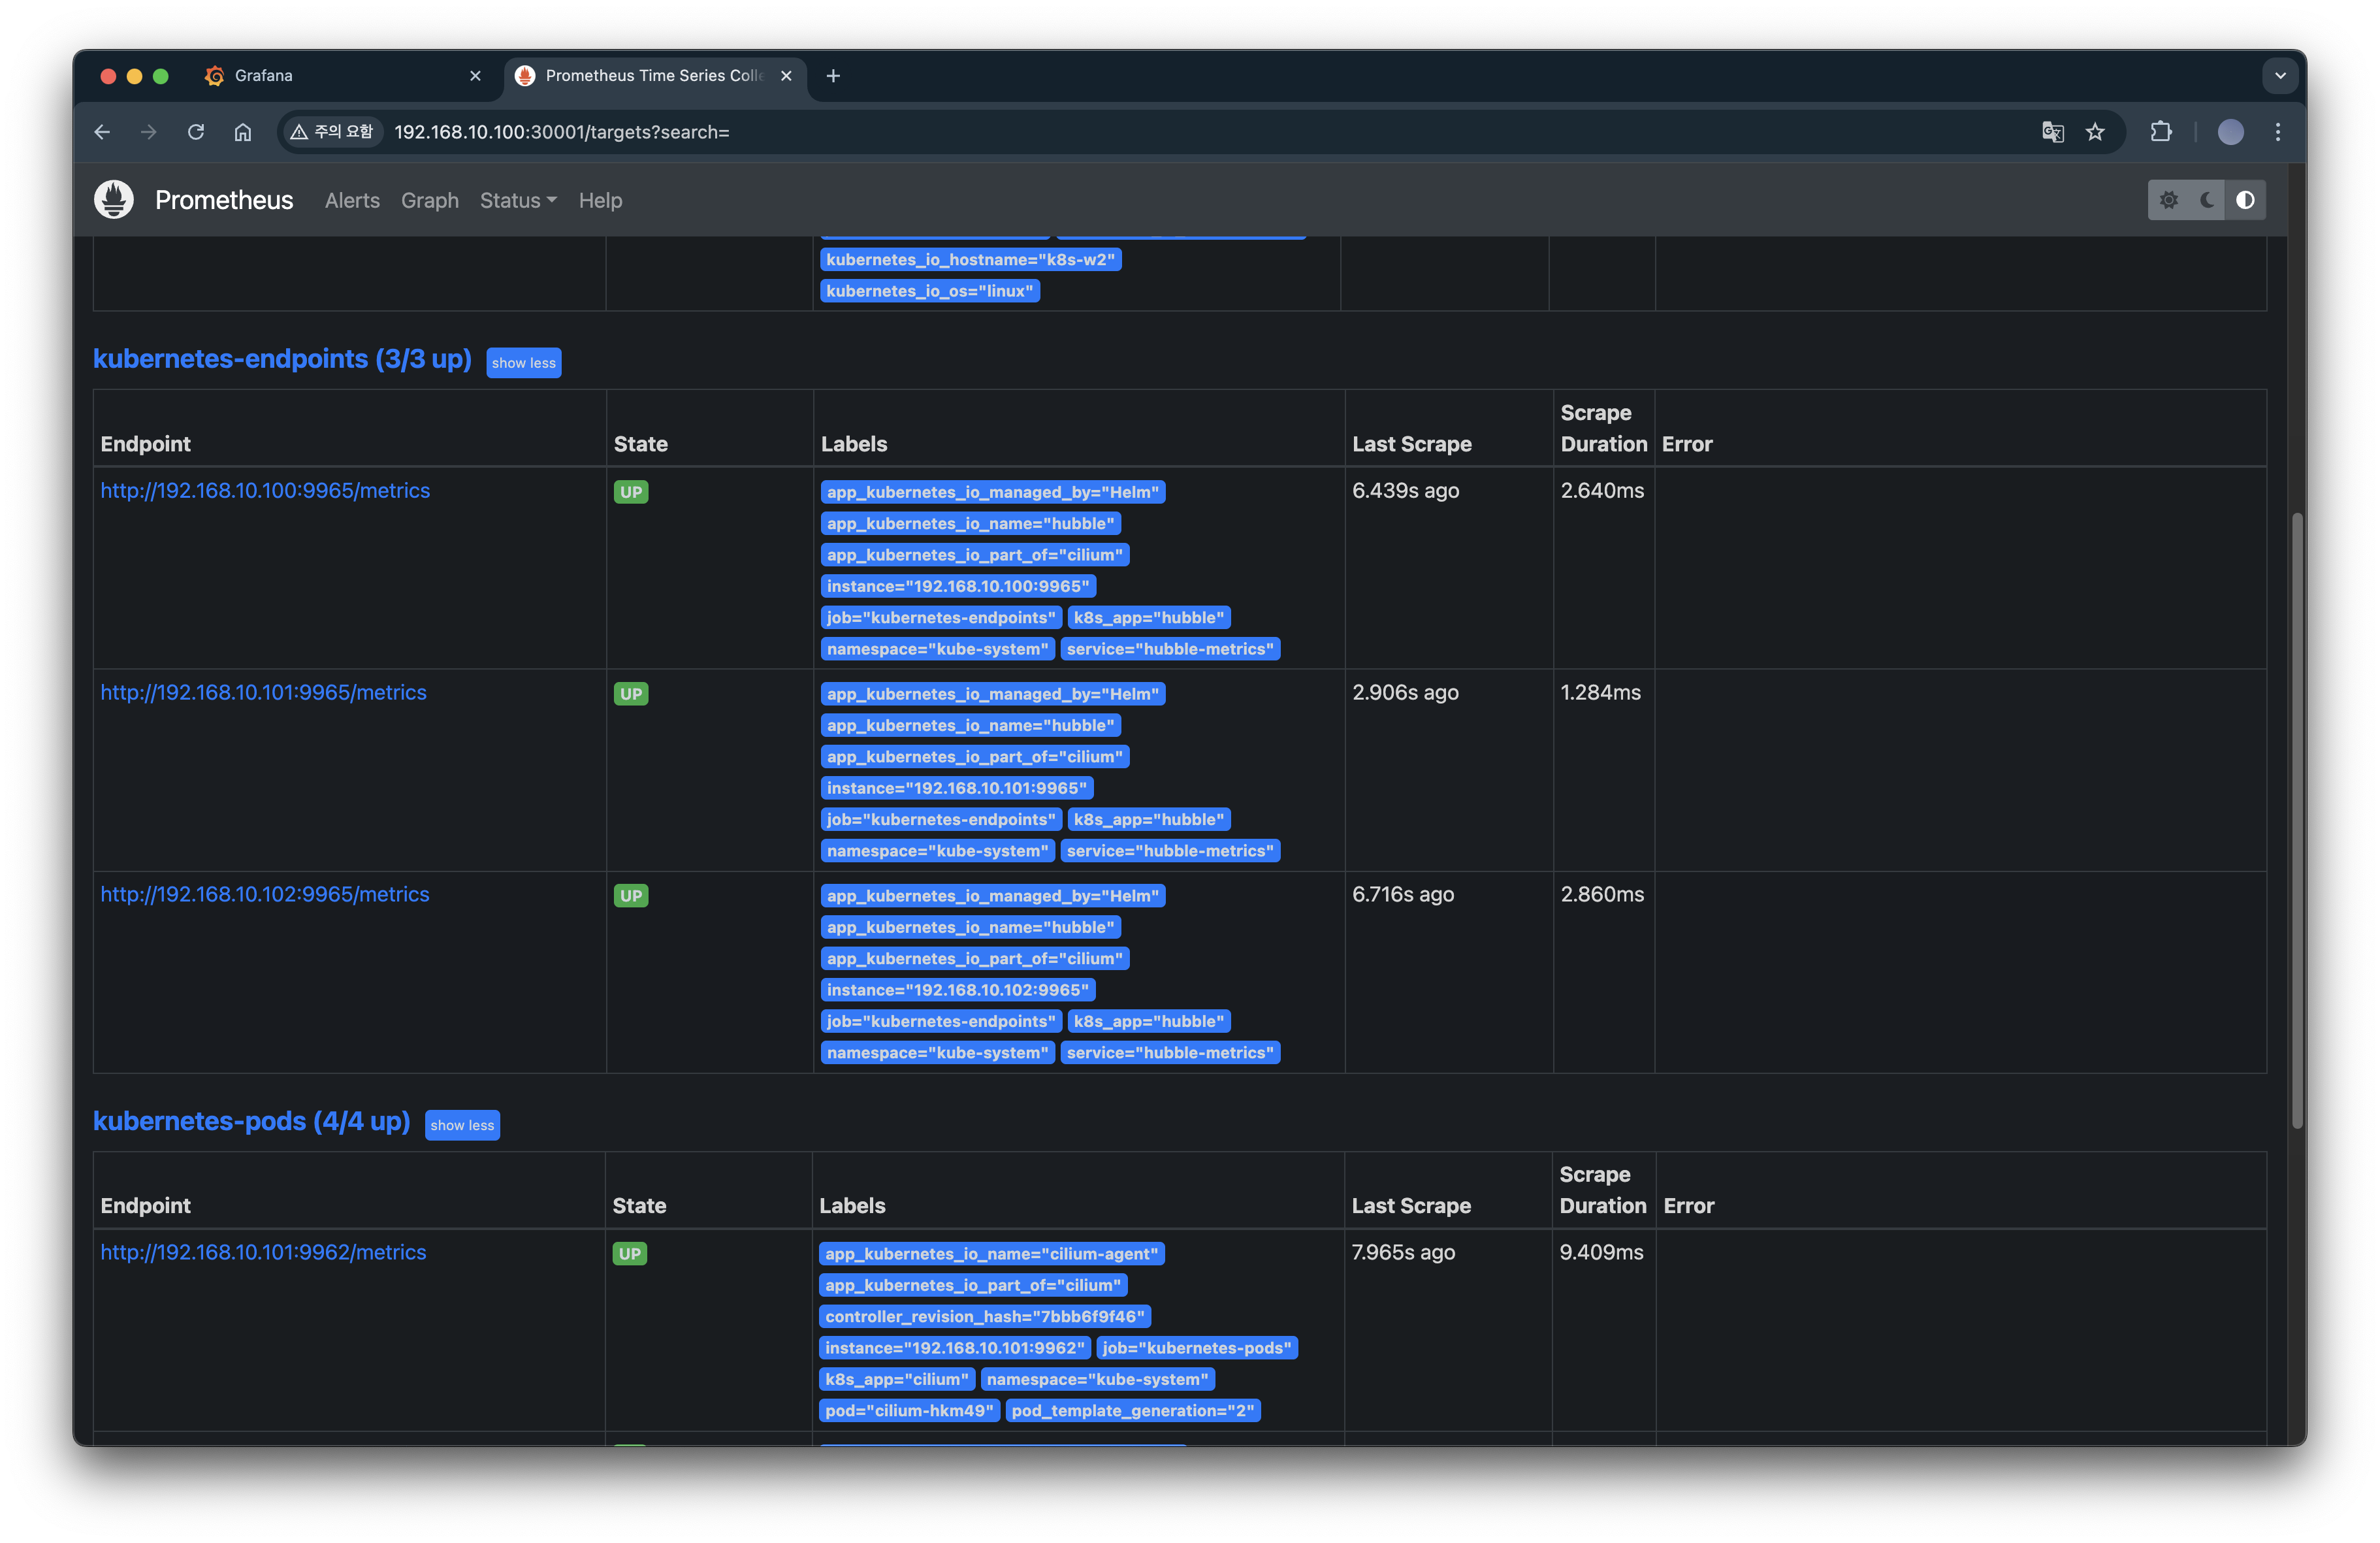The height and width of the screenshot is (1543, 2380).
Task: Open http://192.168.10.100:9965/metrics endpoint link
Action: coord(265,490)
